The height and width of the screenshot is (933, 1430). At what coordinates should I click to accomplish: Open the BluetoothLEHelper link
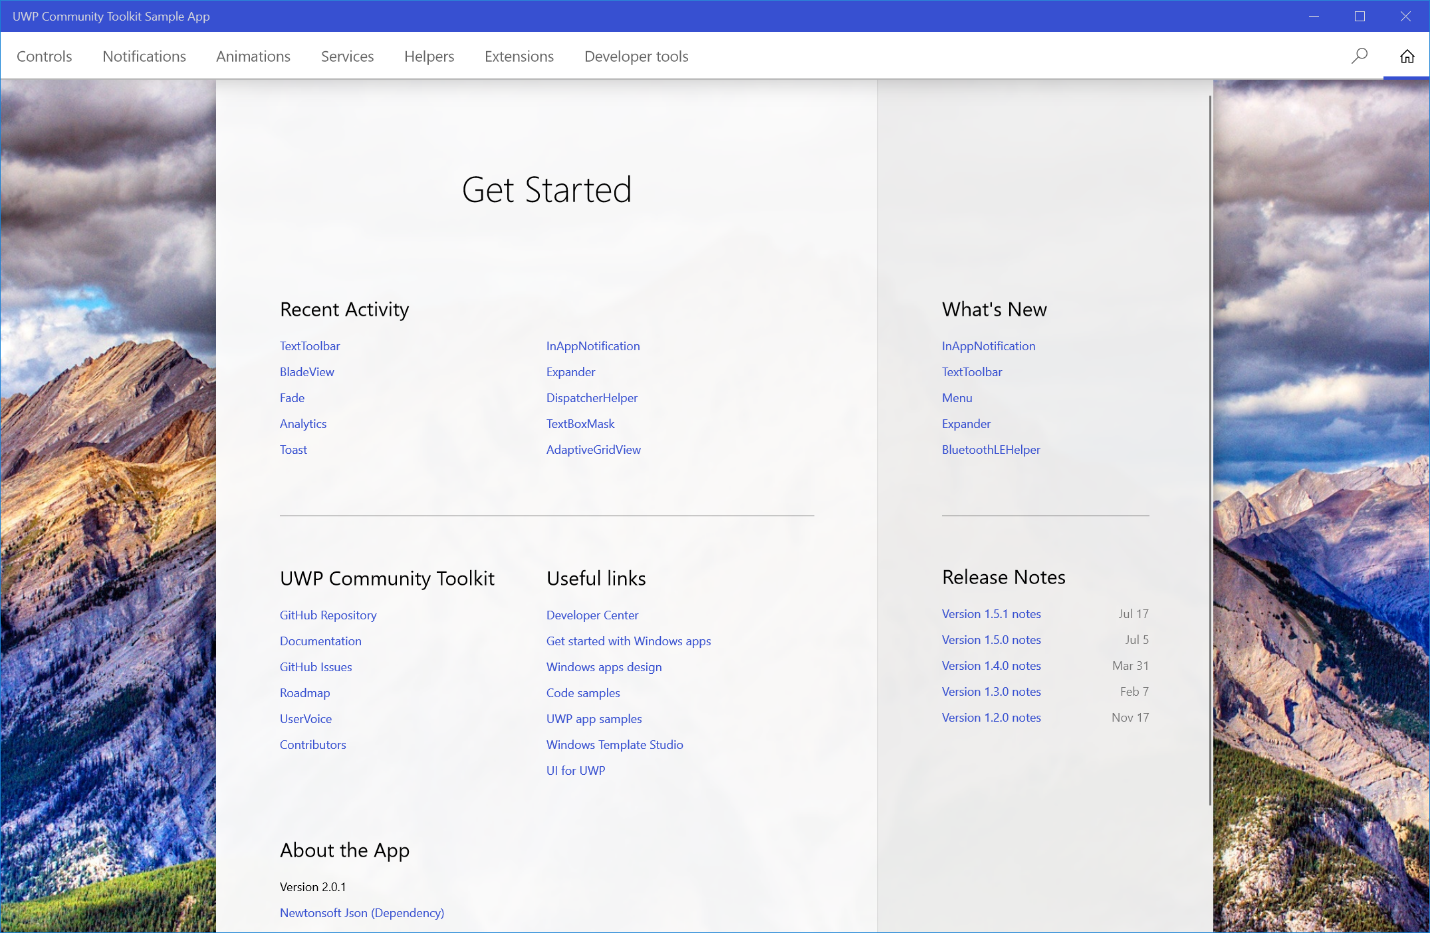991,450
